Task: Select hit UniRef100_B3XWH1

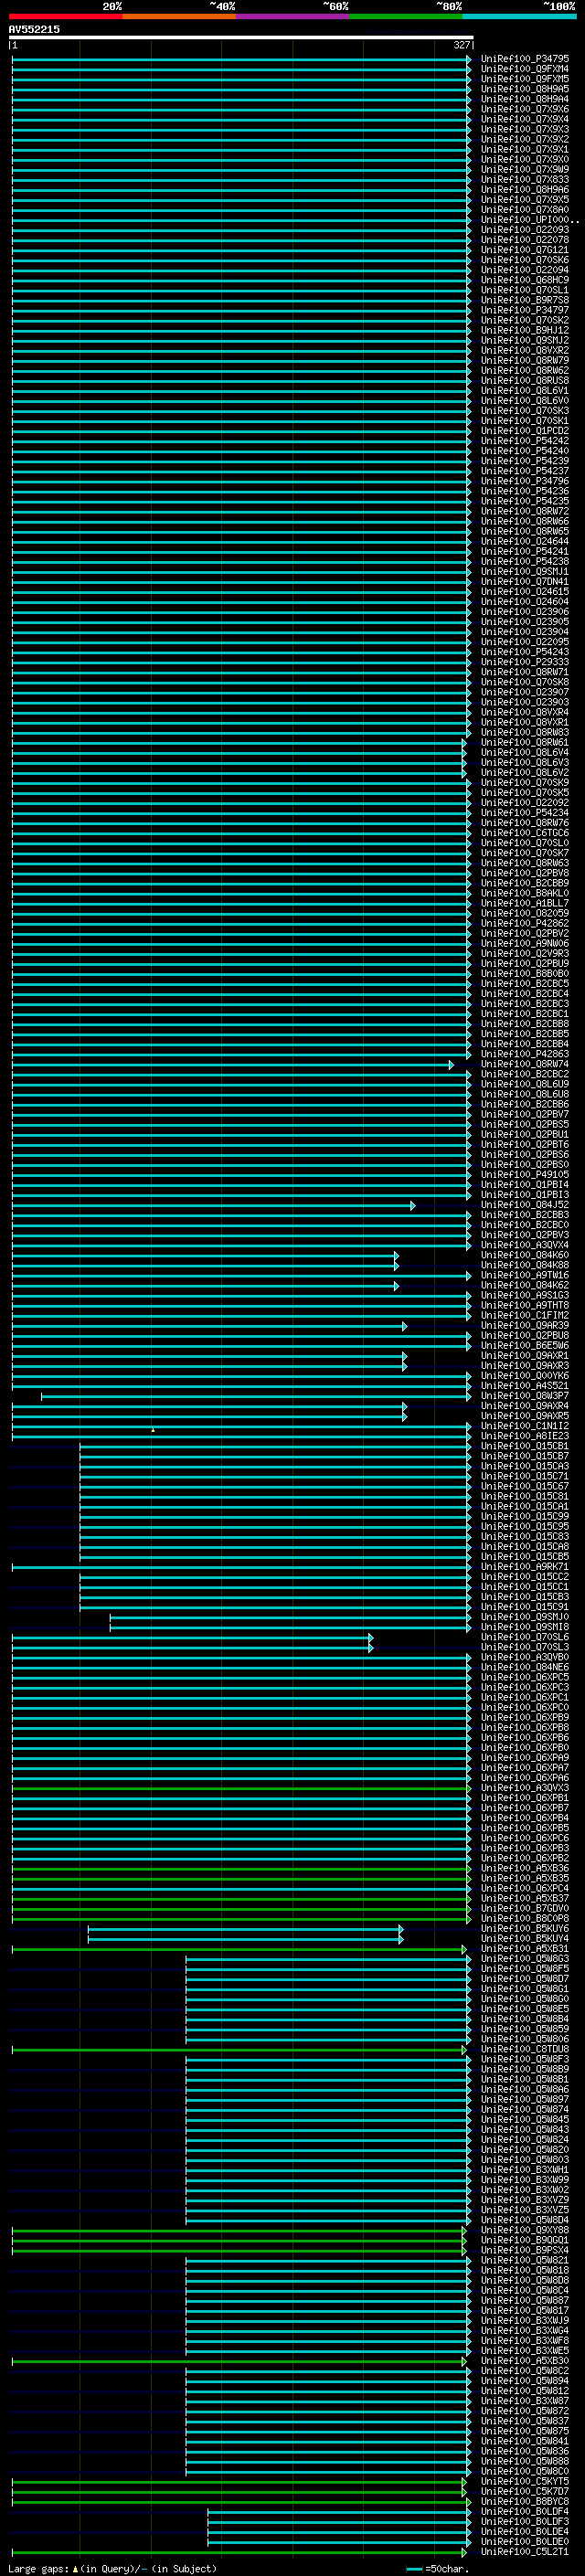Action: 524,2170
